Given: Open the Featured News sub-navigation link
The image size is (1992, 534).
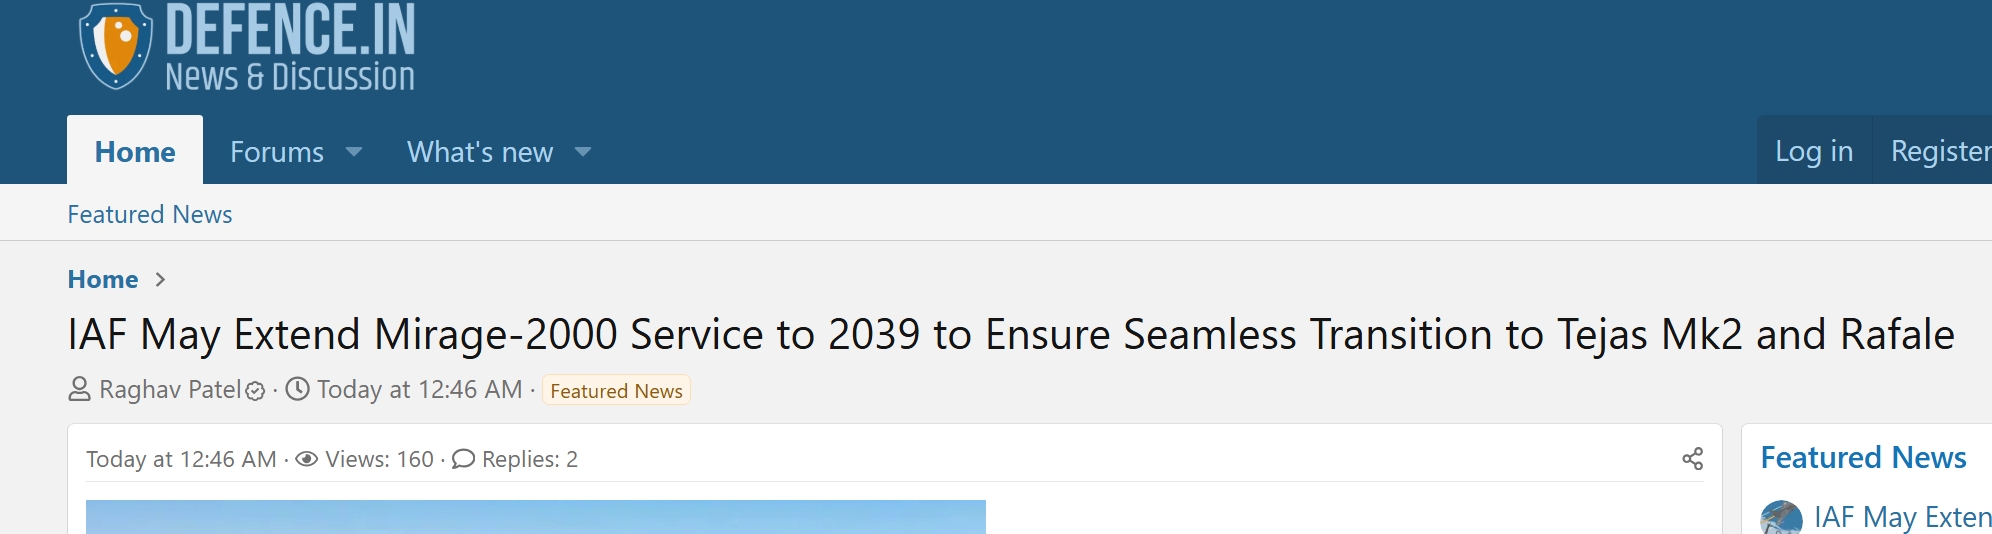Looking at the screenshot, I should [x=150, y=214].
